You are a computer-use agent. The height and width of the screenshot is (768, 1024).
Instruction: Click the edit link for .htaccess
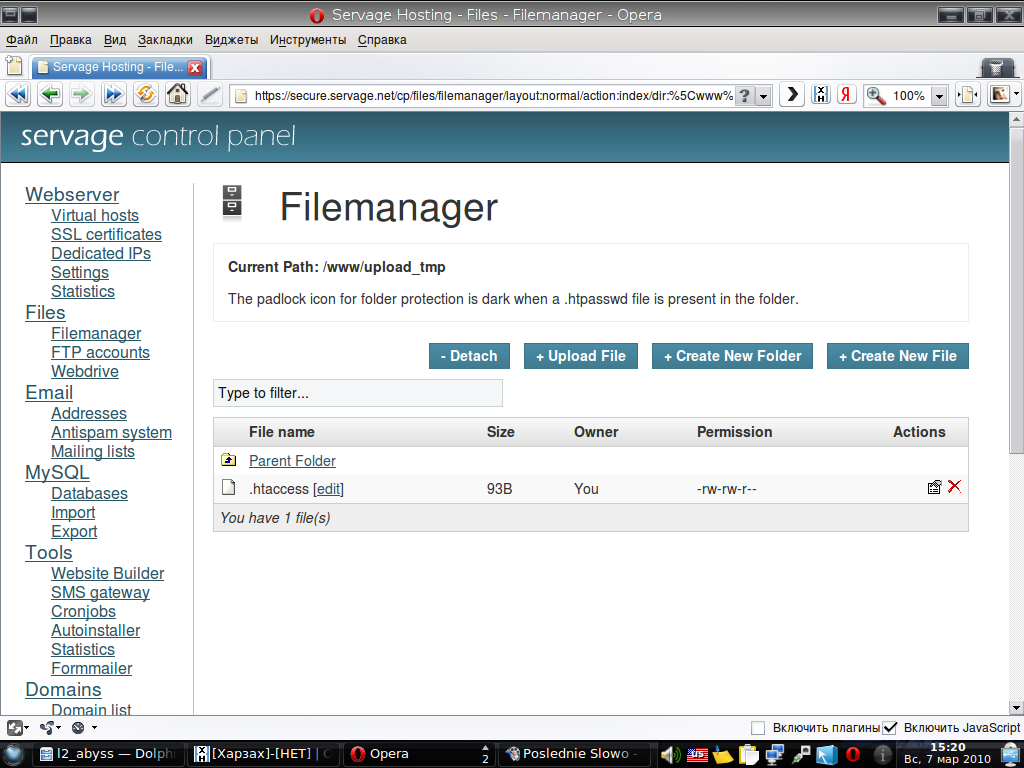(328, 488)
